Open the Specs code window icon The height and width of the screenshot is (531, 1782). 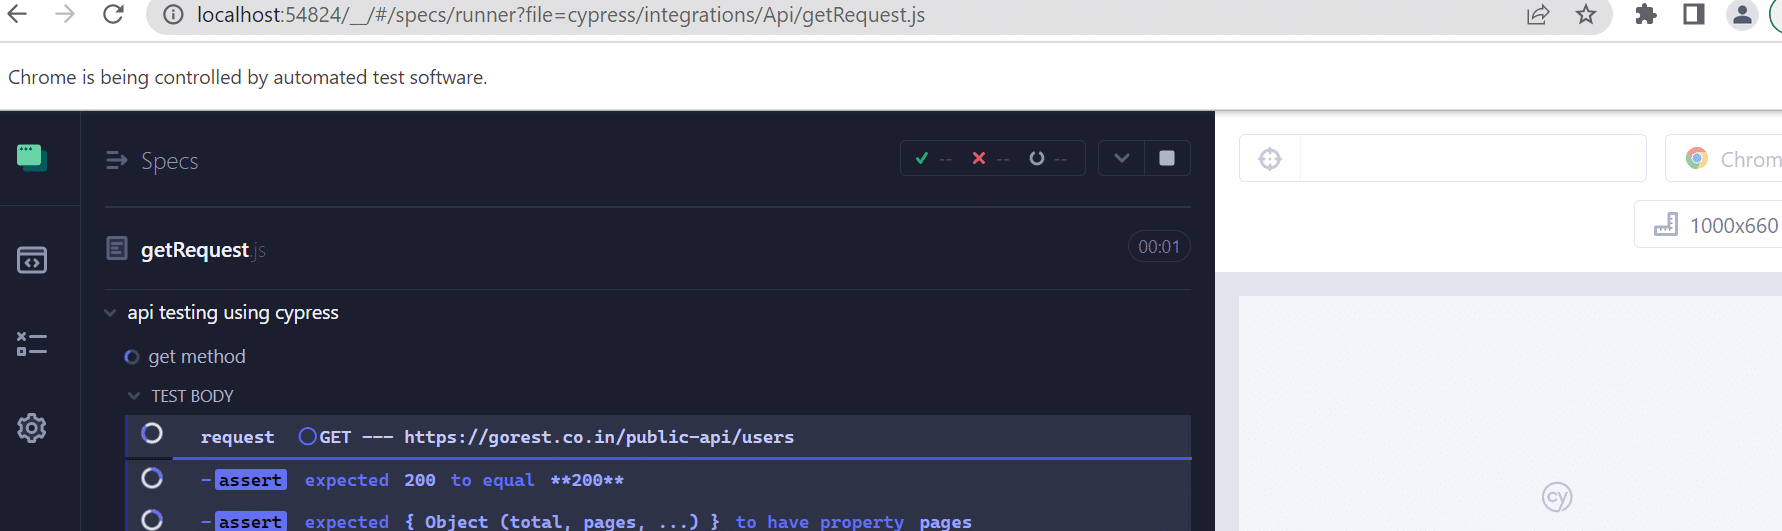[32, 260]
